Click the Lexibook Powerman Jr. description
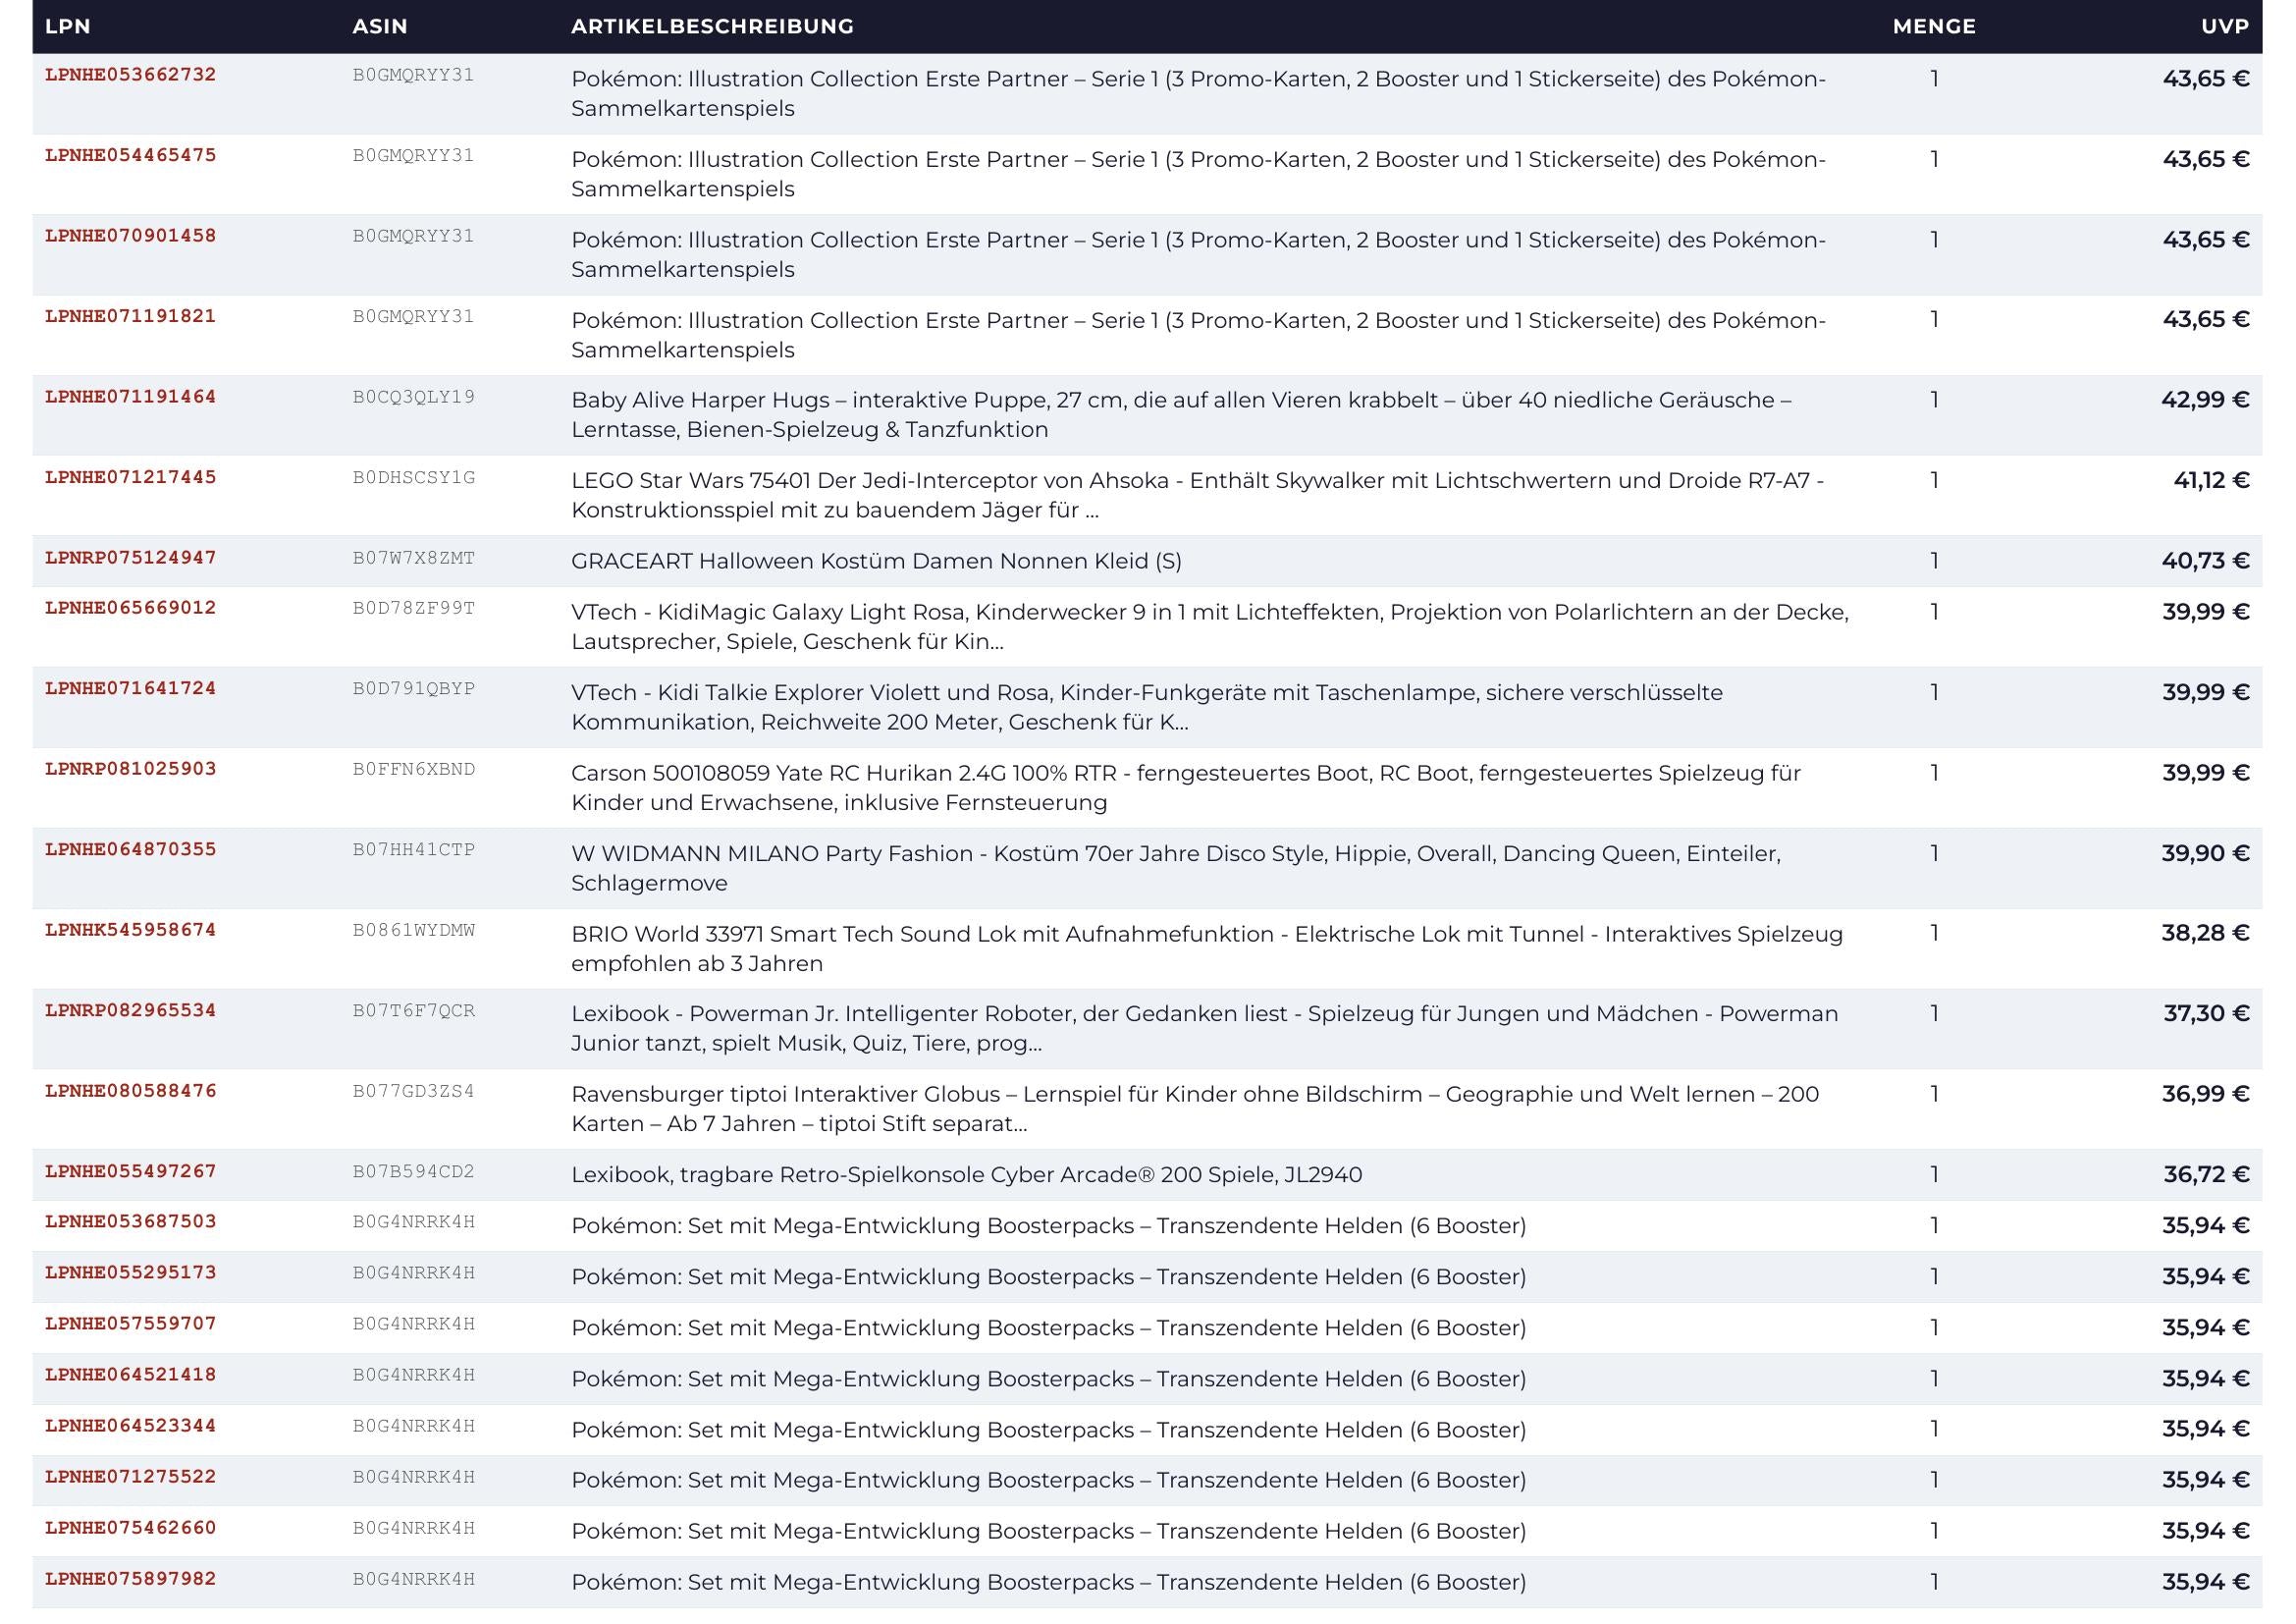Screen dimensions: 2296x1624 pyautogui.click(x=1204, y=1028)
